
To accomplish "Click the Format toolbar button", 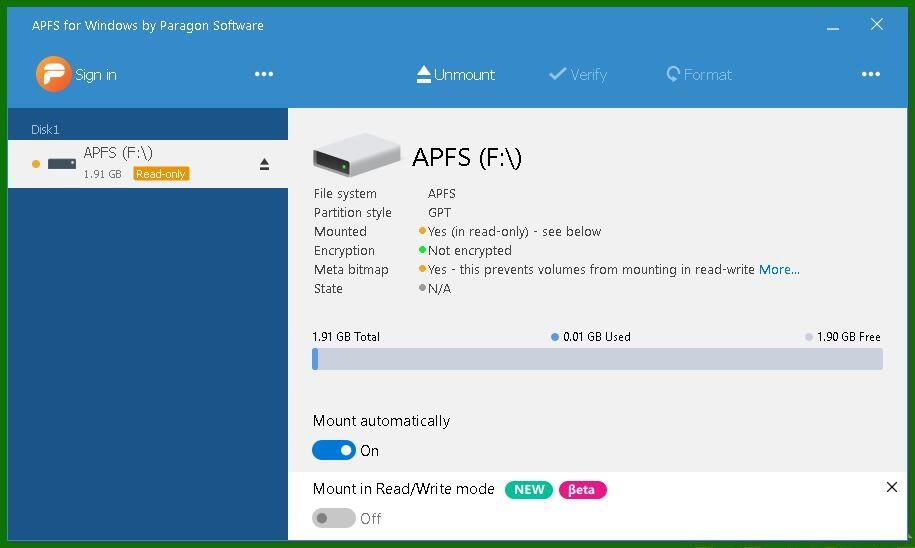I will click(699, 75).
